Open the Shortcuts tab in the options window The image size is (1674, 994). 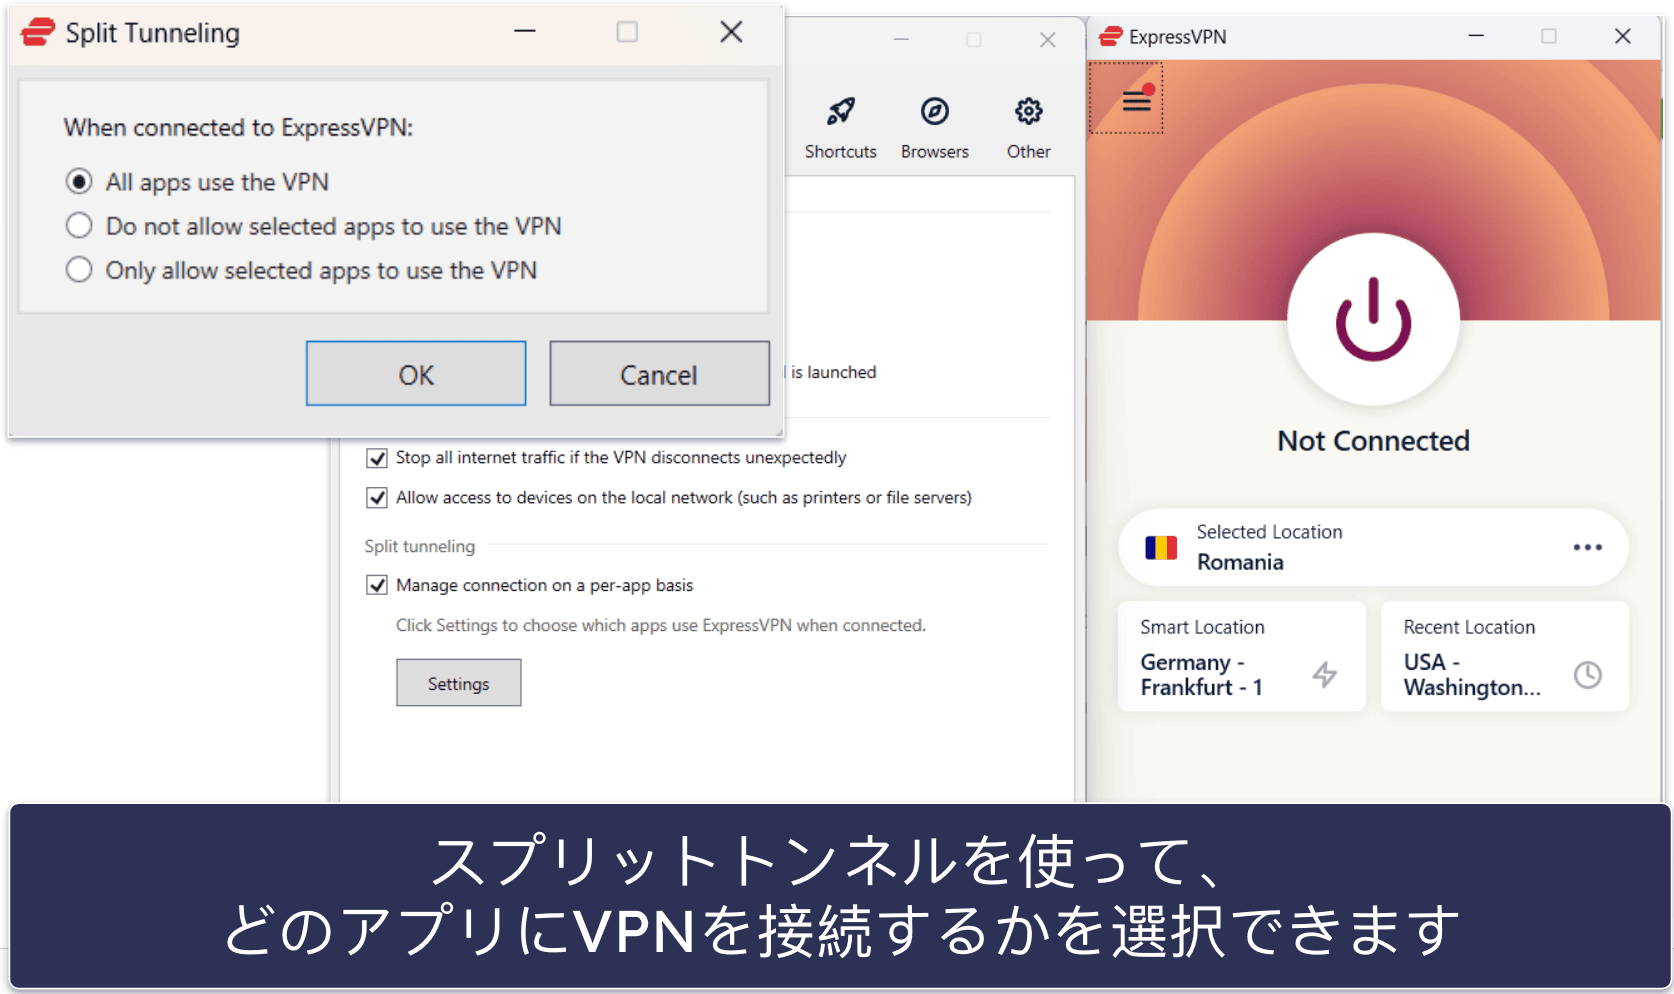pos(840,128)
